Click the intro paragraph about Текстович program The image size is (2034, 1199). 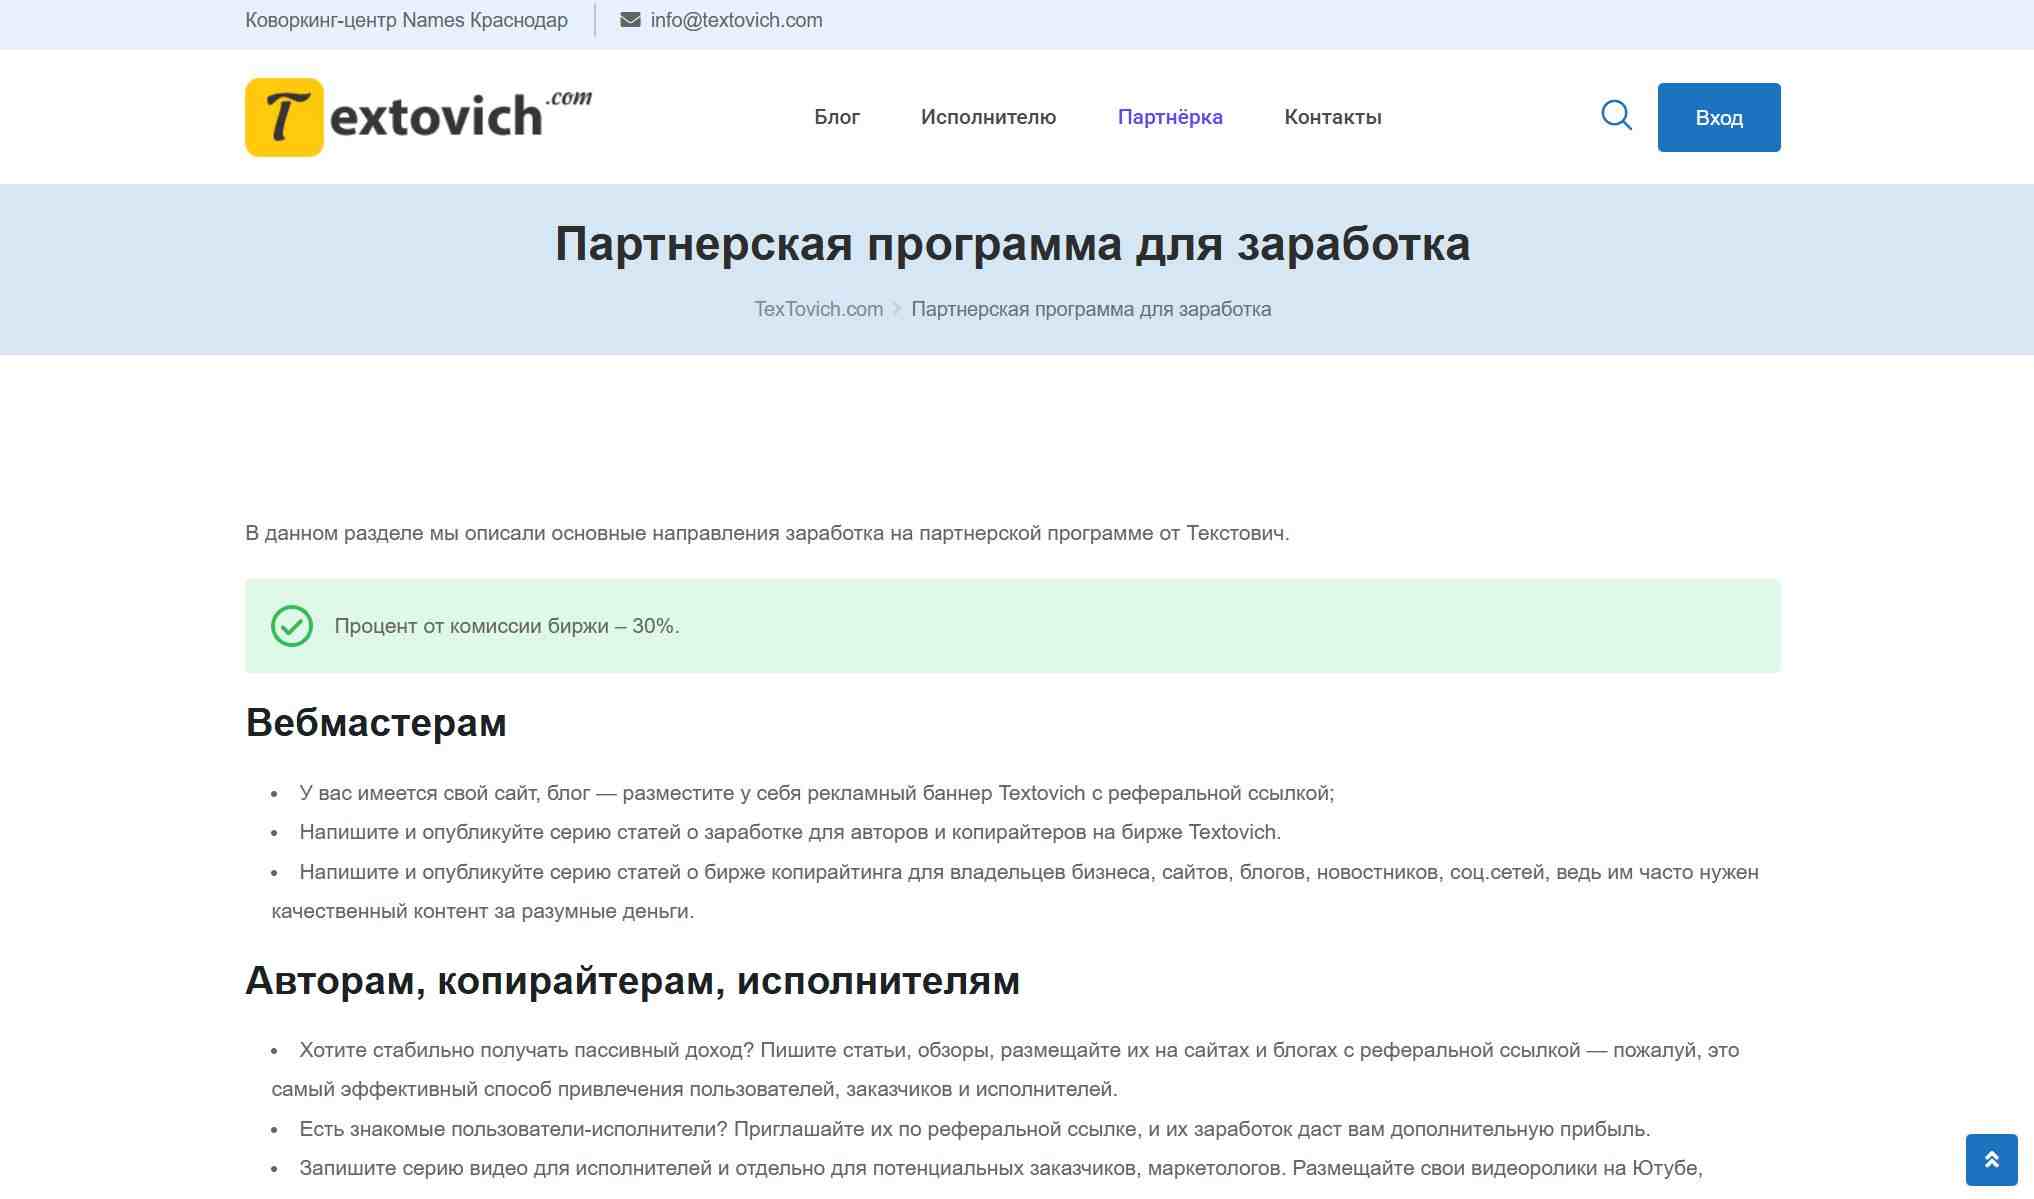click(767, 533)
